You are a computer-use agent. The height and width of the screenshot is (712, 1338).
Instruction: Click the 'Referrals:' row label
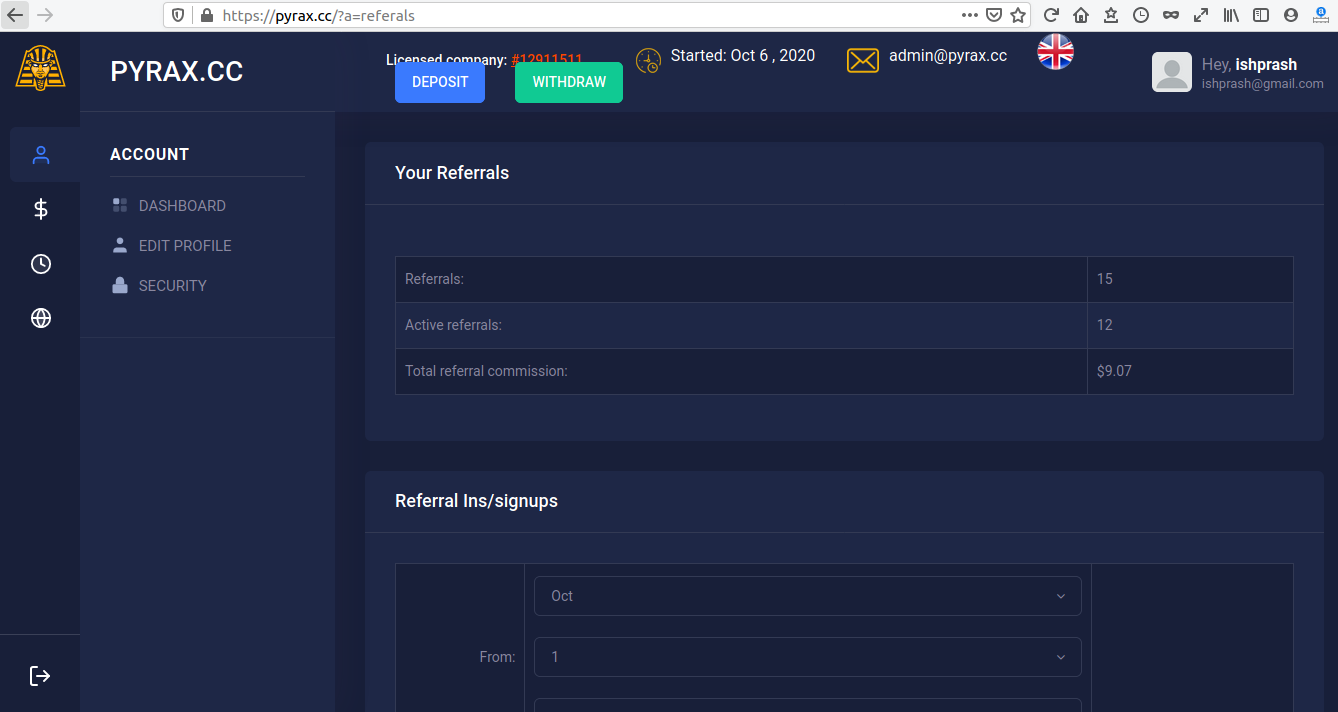pyautogui.click(x=434, y=279)
